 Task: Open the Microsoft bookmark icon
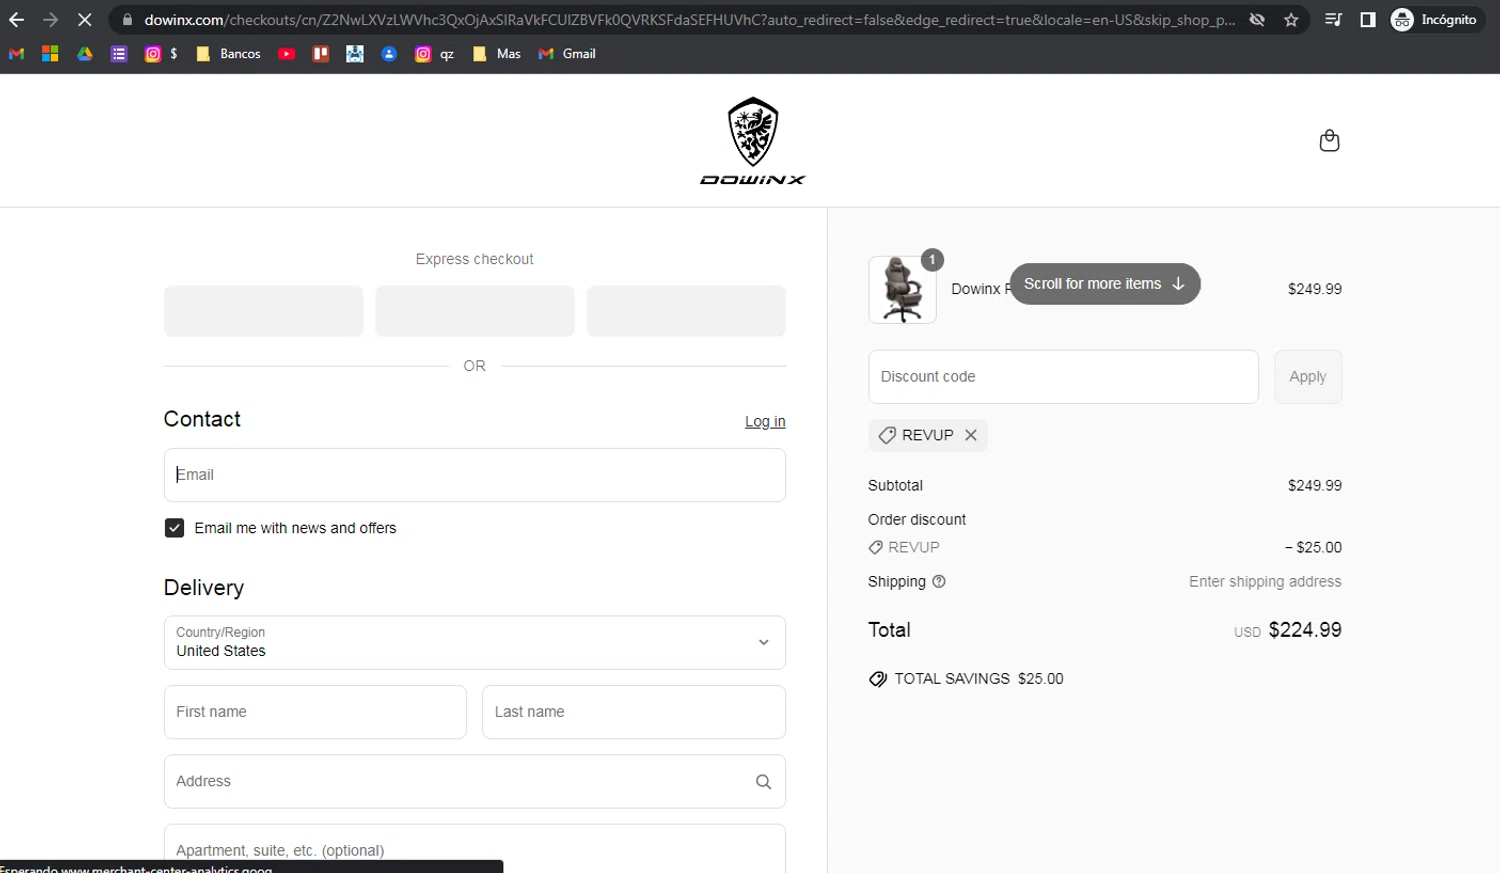50,54
